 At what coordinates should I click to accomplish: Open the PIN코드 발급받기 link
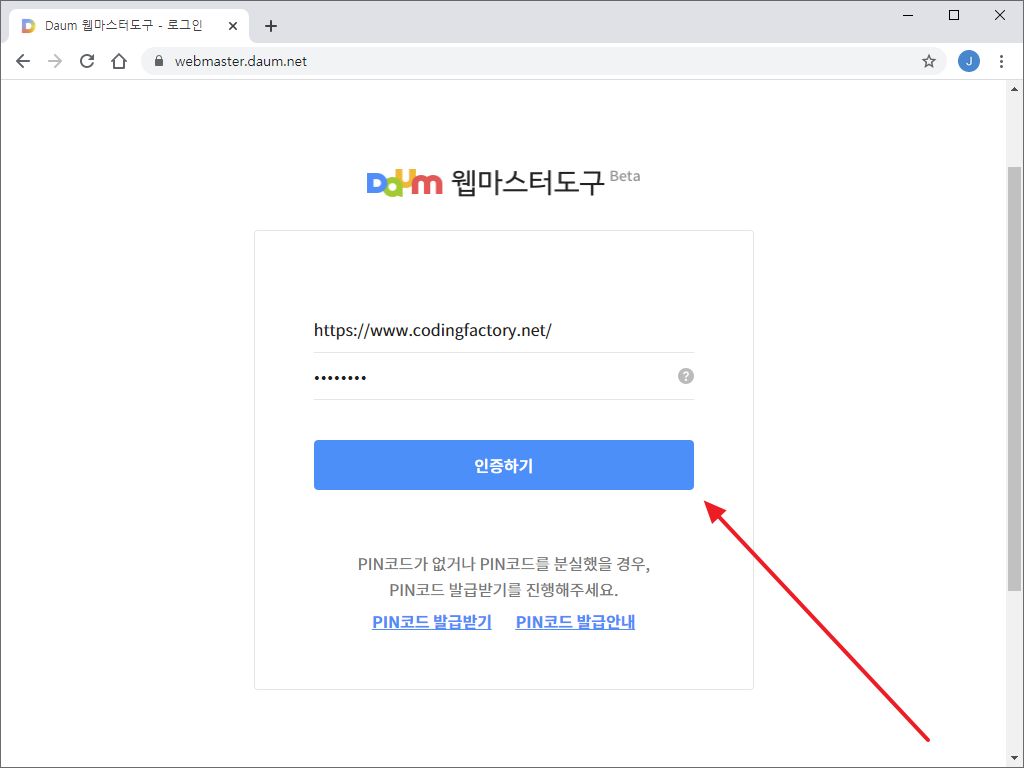point(432,622)
